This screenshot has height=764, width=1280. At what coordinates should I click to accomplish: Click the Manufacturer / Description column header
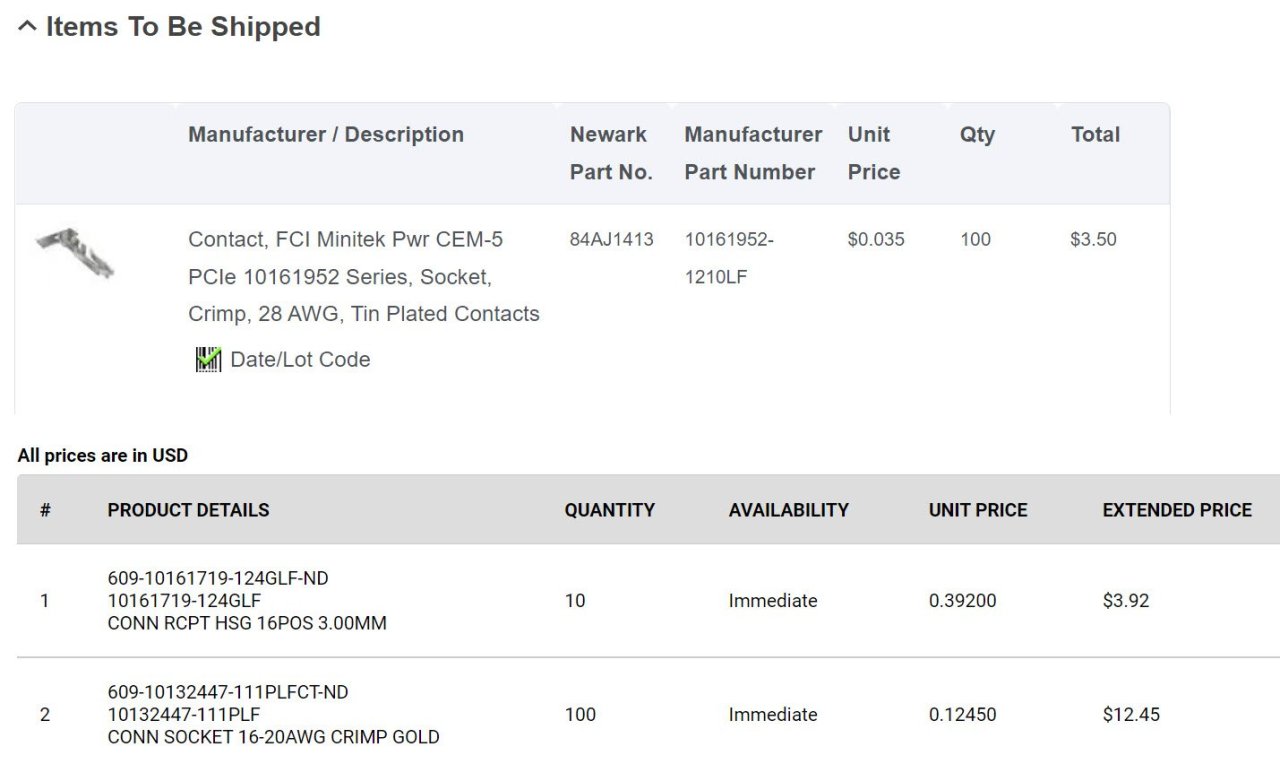(x=326, y=135)
